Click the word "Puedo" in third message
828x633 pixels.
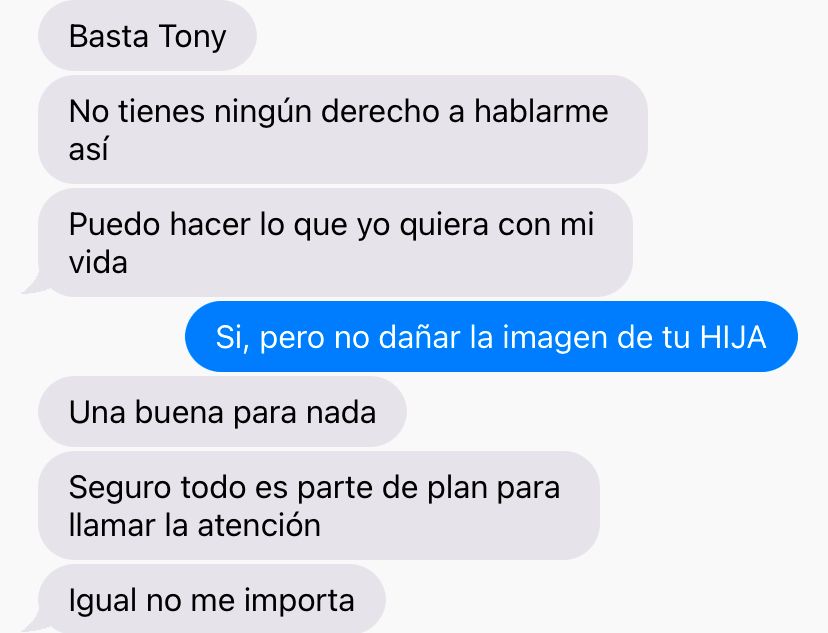tap(114, 224)
